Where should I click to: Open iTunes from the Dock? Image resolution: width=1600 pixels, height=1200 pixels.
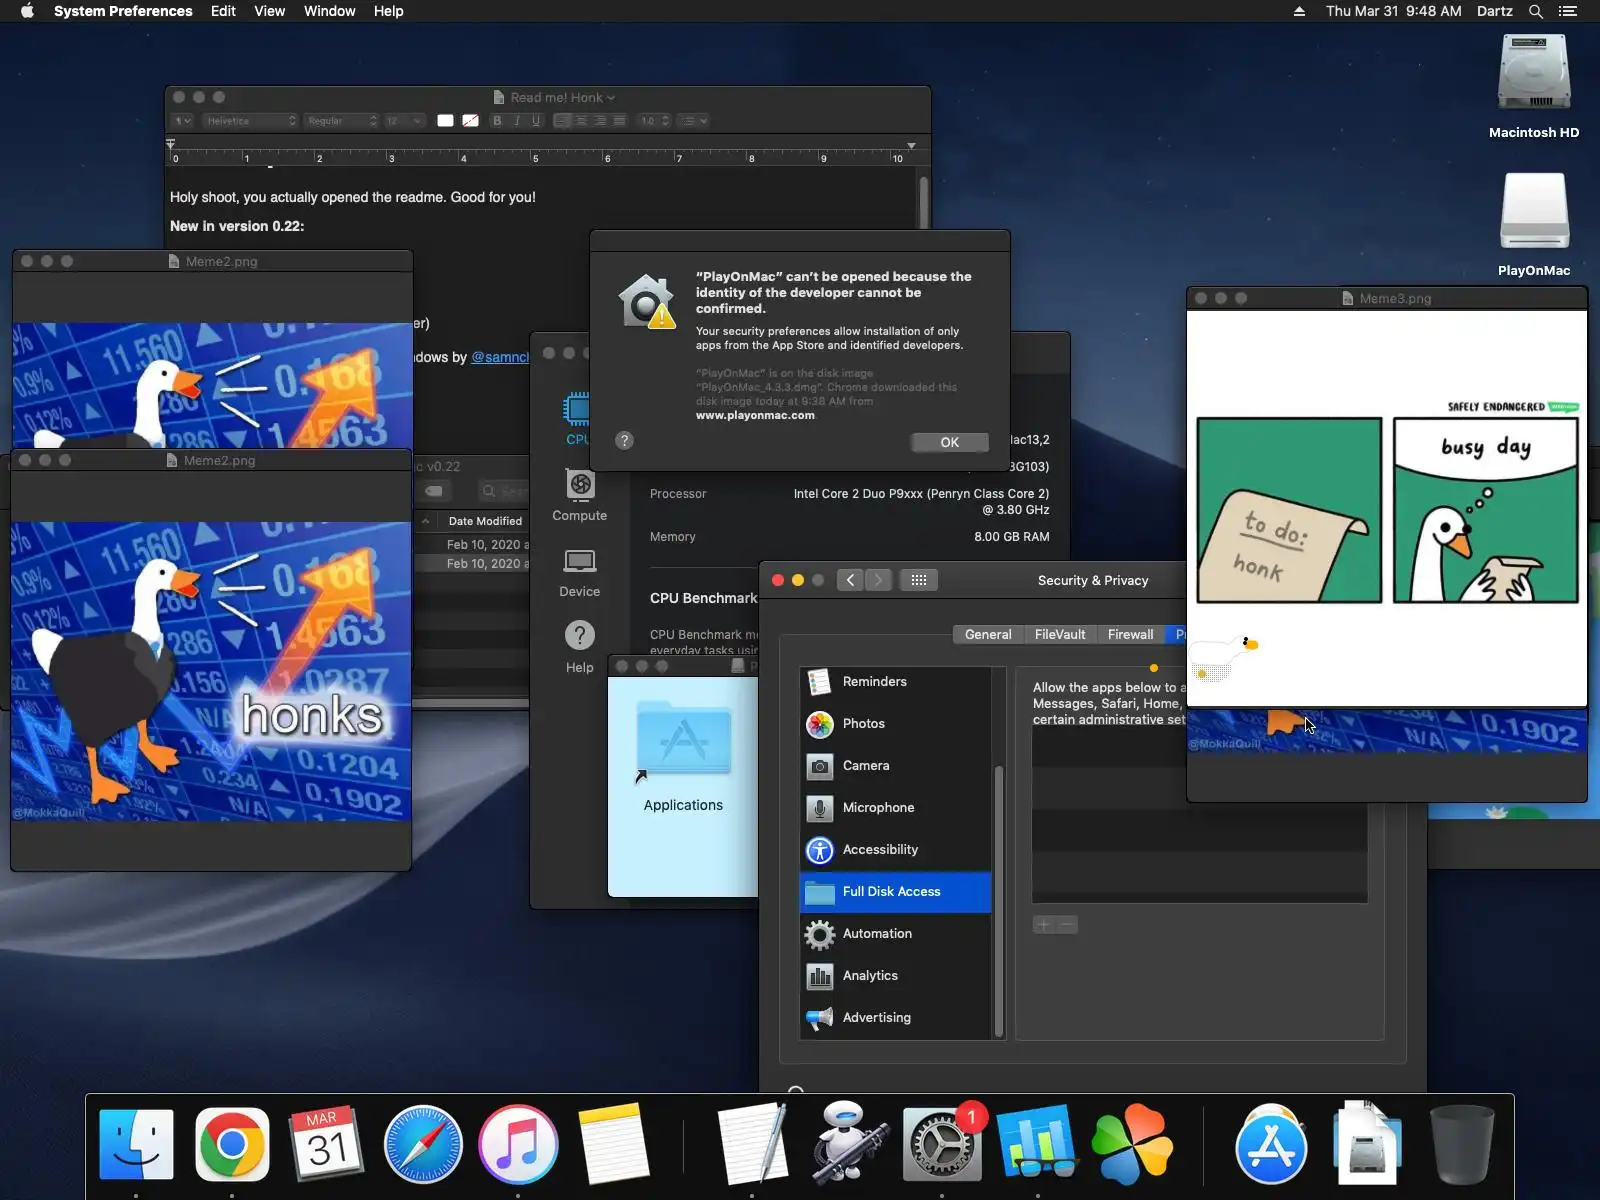[x=518, y=1144]
